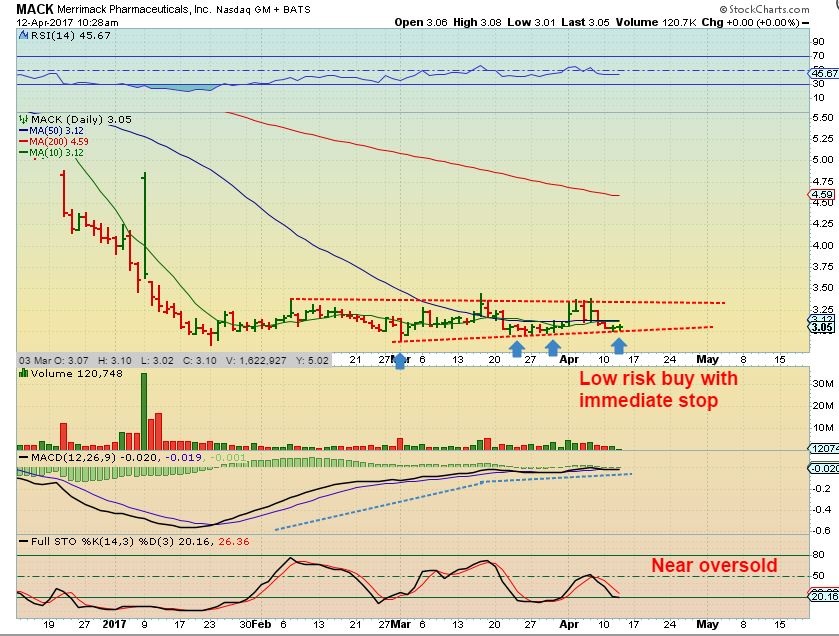Click the red 4.59 value tag on the price axis
The image size is (839, 636).
click(824, 194)
